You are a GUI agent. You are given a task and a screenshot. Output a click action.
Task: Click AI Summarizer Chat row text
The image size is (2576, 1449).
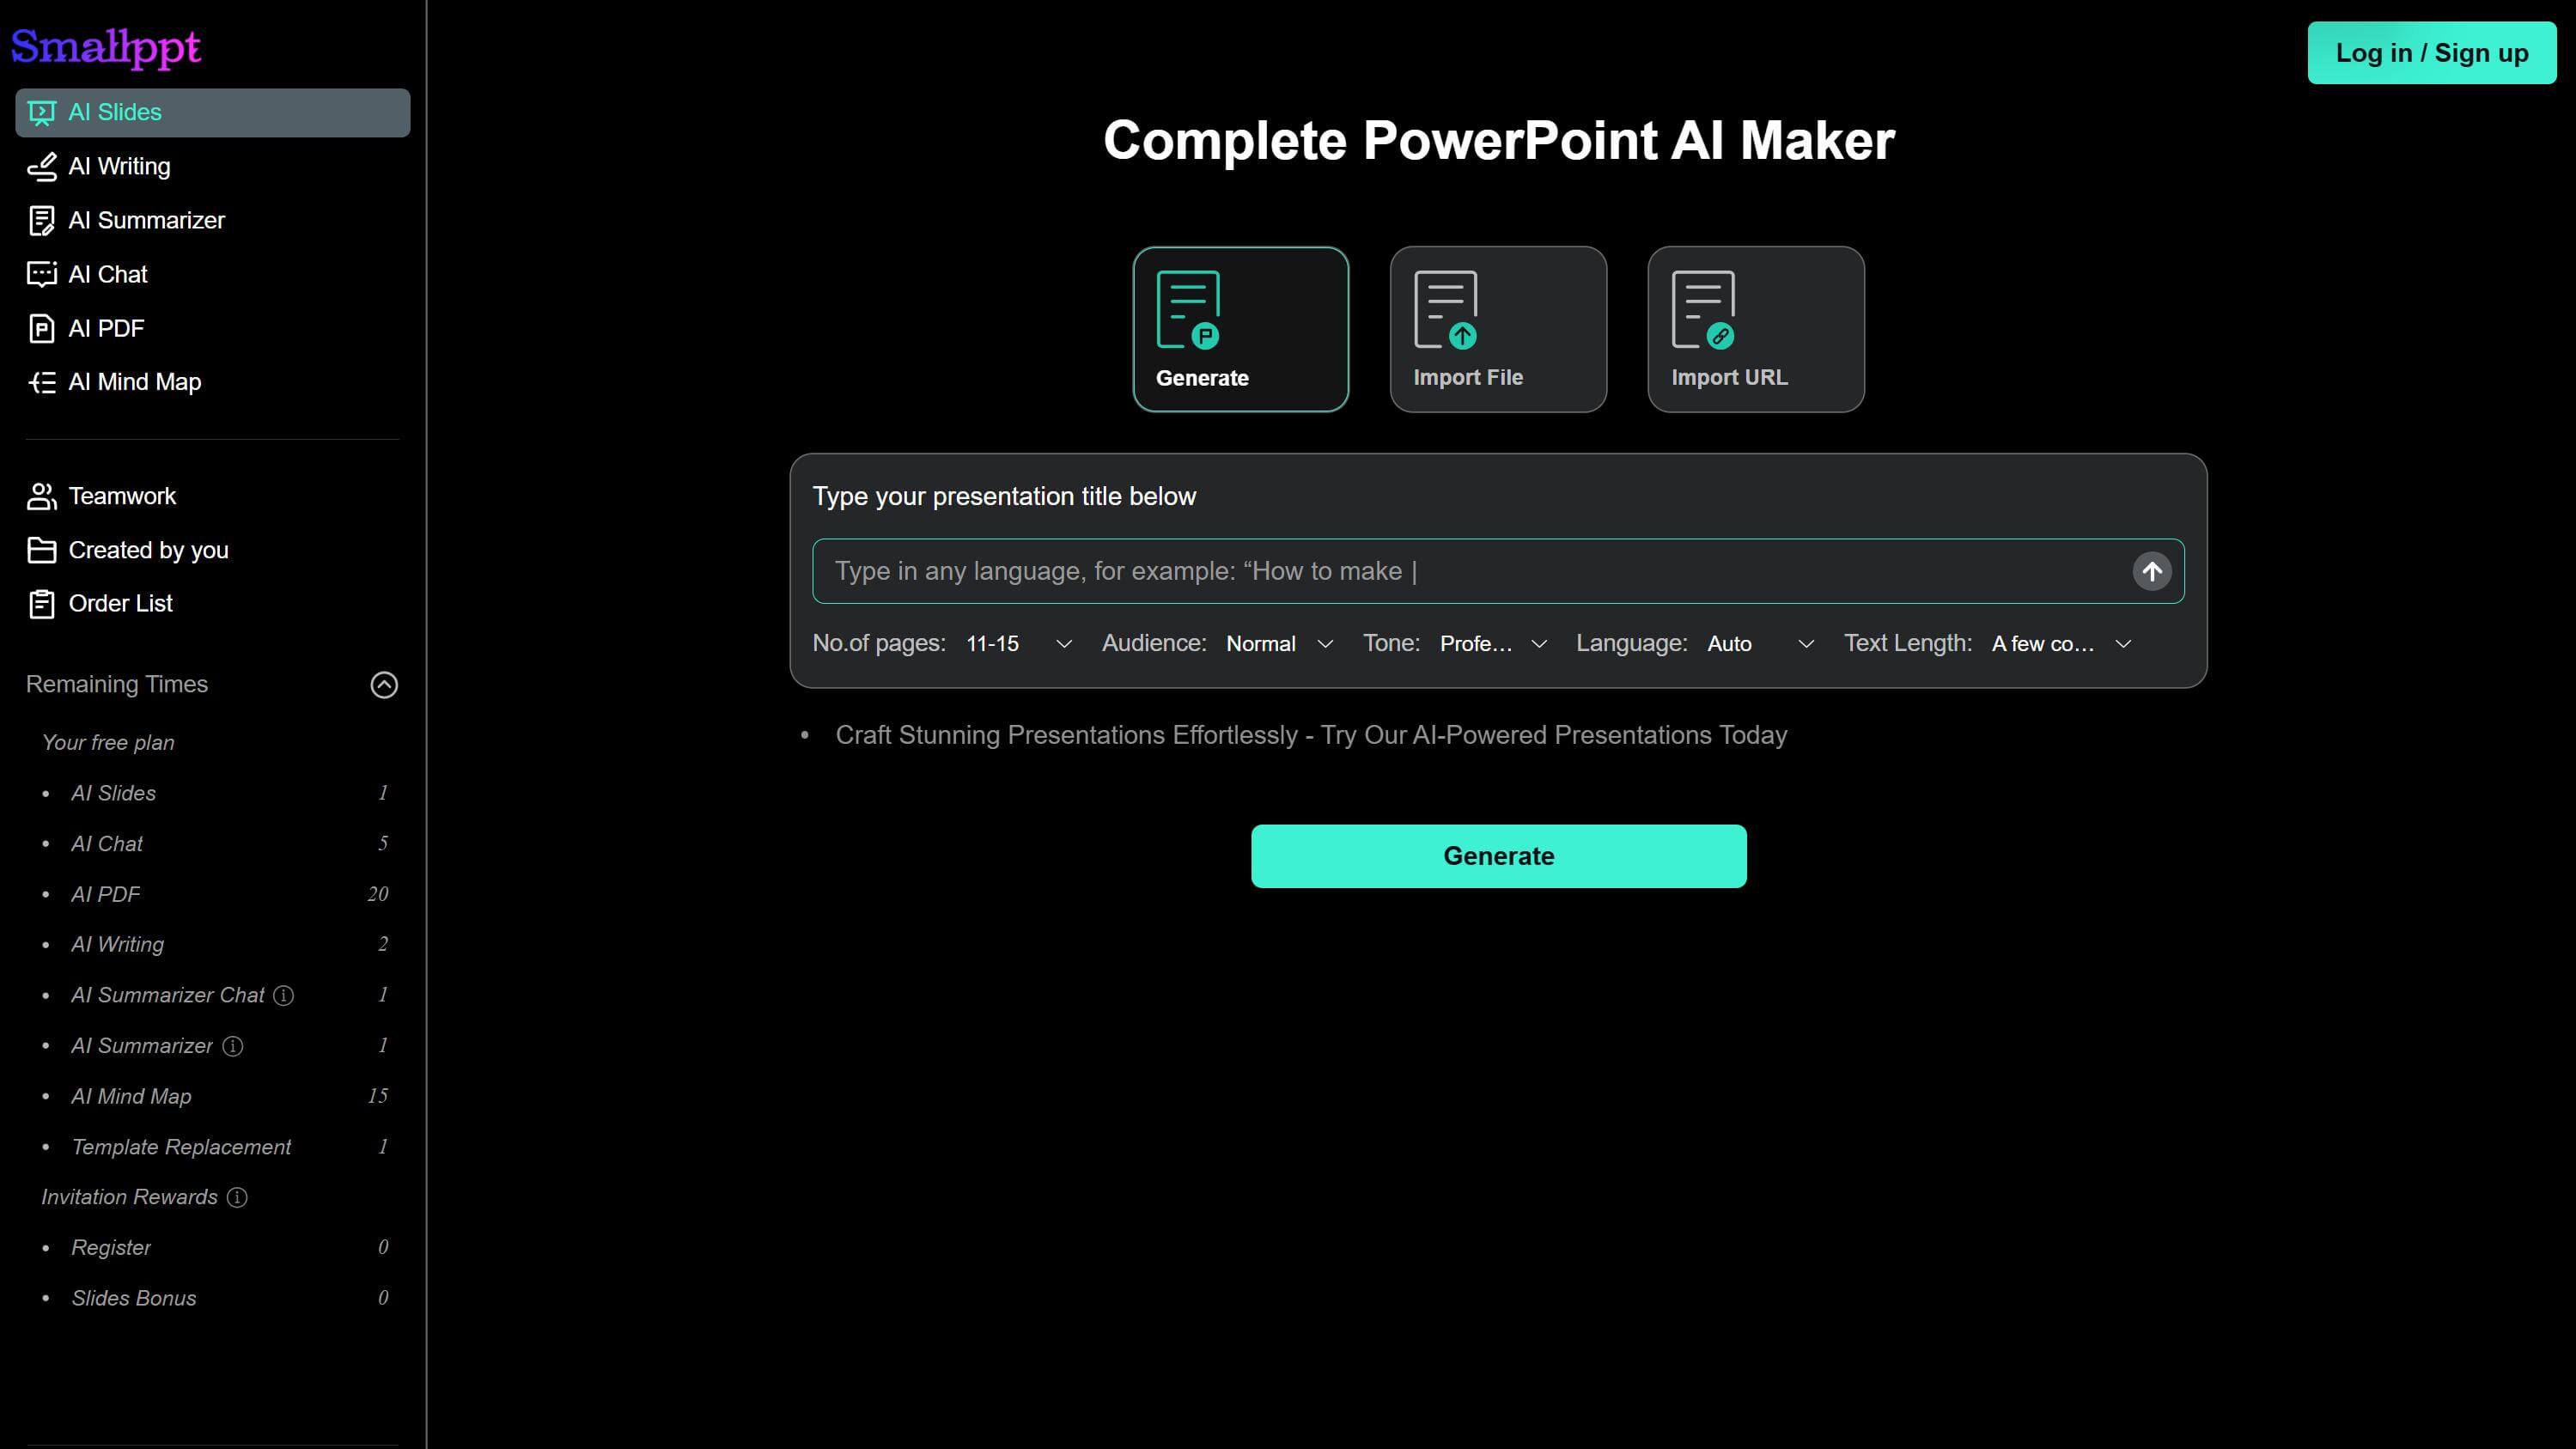pos(167,996)
